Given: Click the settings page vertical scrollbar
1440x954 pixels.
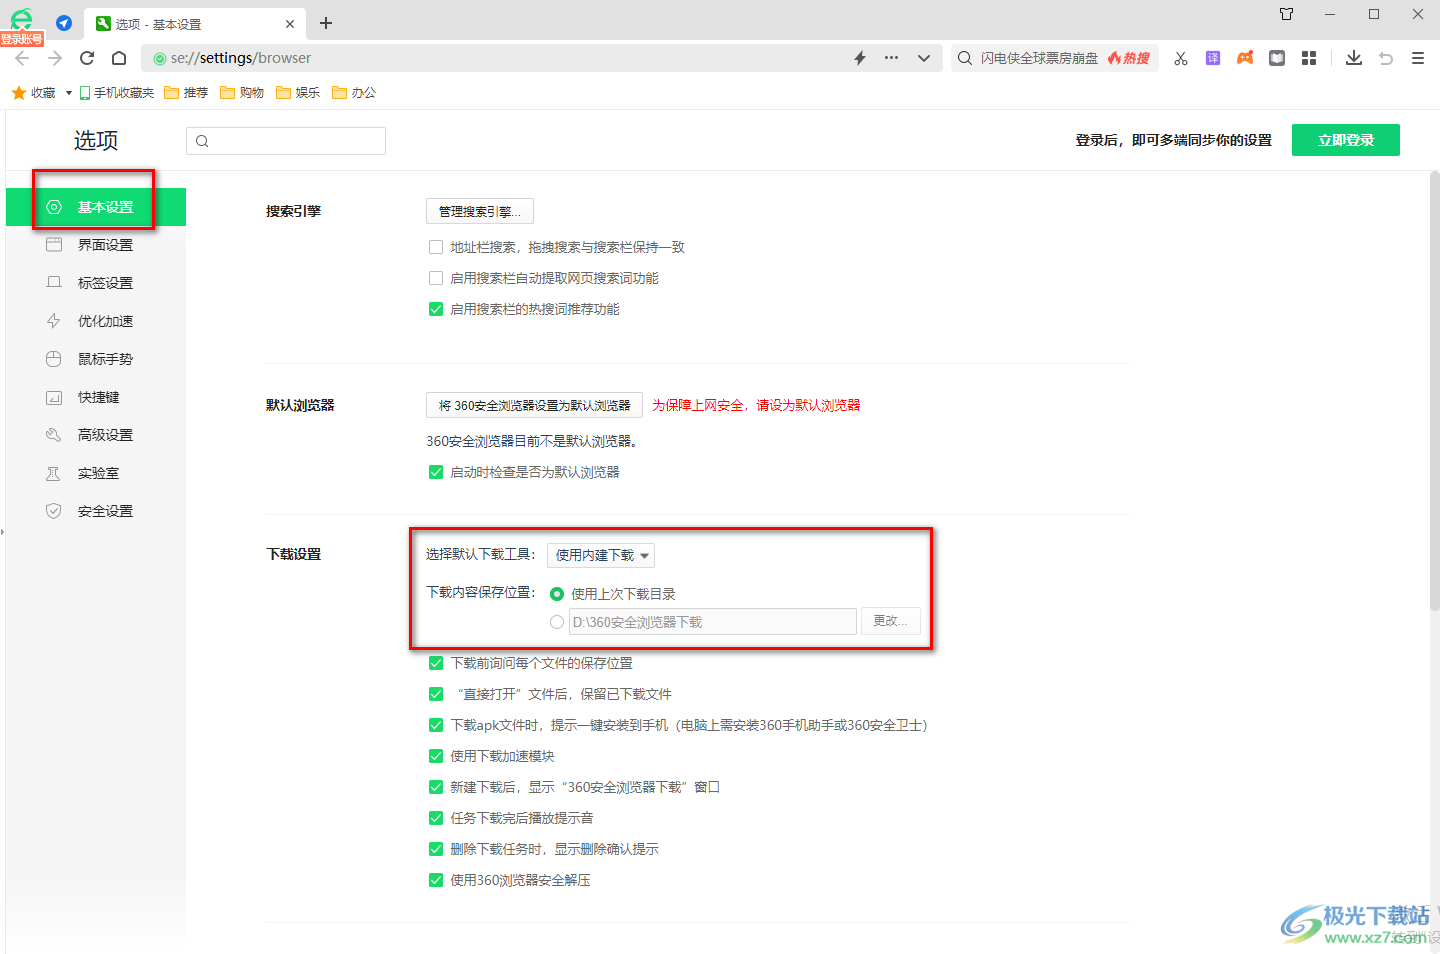Looking at the screenshot, I should point(1434,390).
